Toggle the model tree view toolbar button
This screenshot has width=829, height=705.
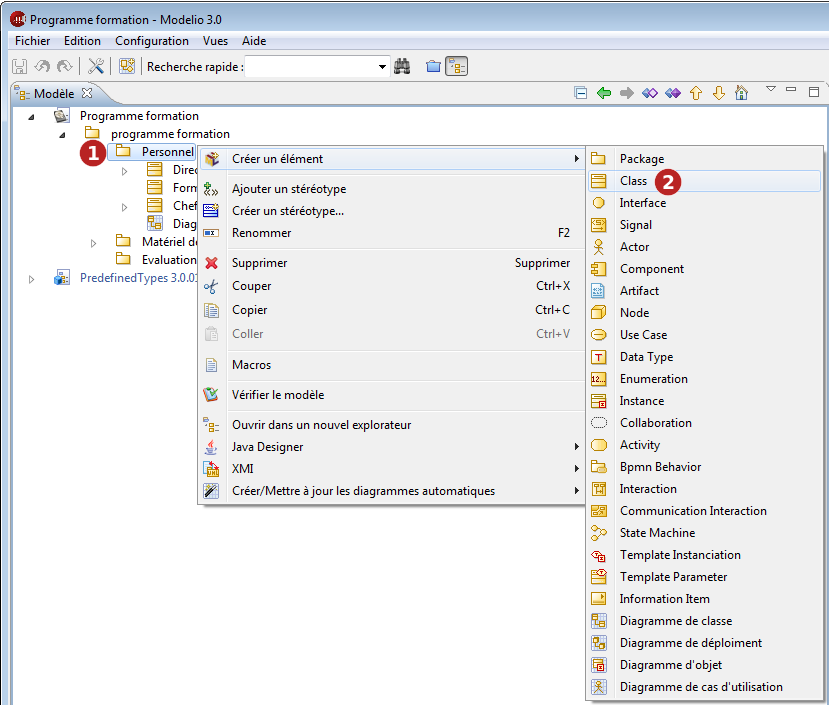457,67
